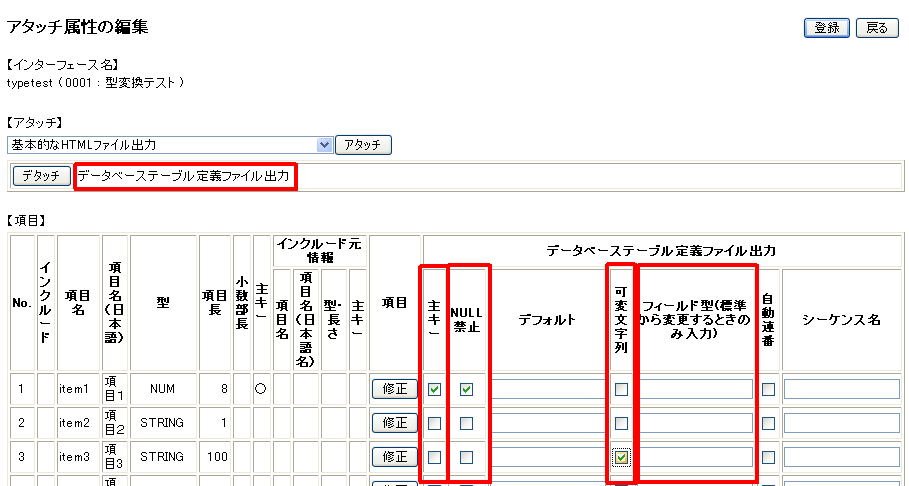Check 自動連番 checkbox for item1

point(768,390)
